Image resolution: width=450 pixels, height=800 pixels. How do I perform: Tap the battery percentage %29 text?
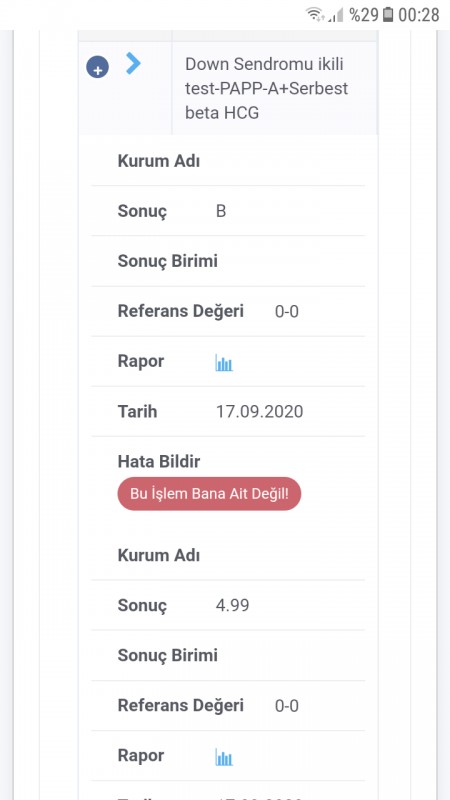364,15
